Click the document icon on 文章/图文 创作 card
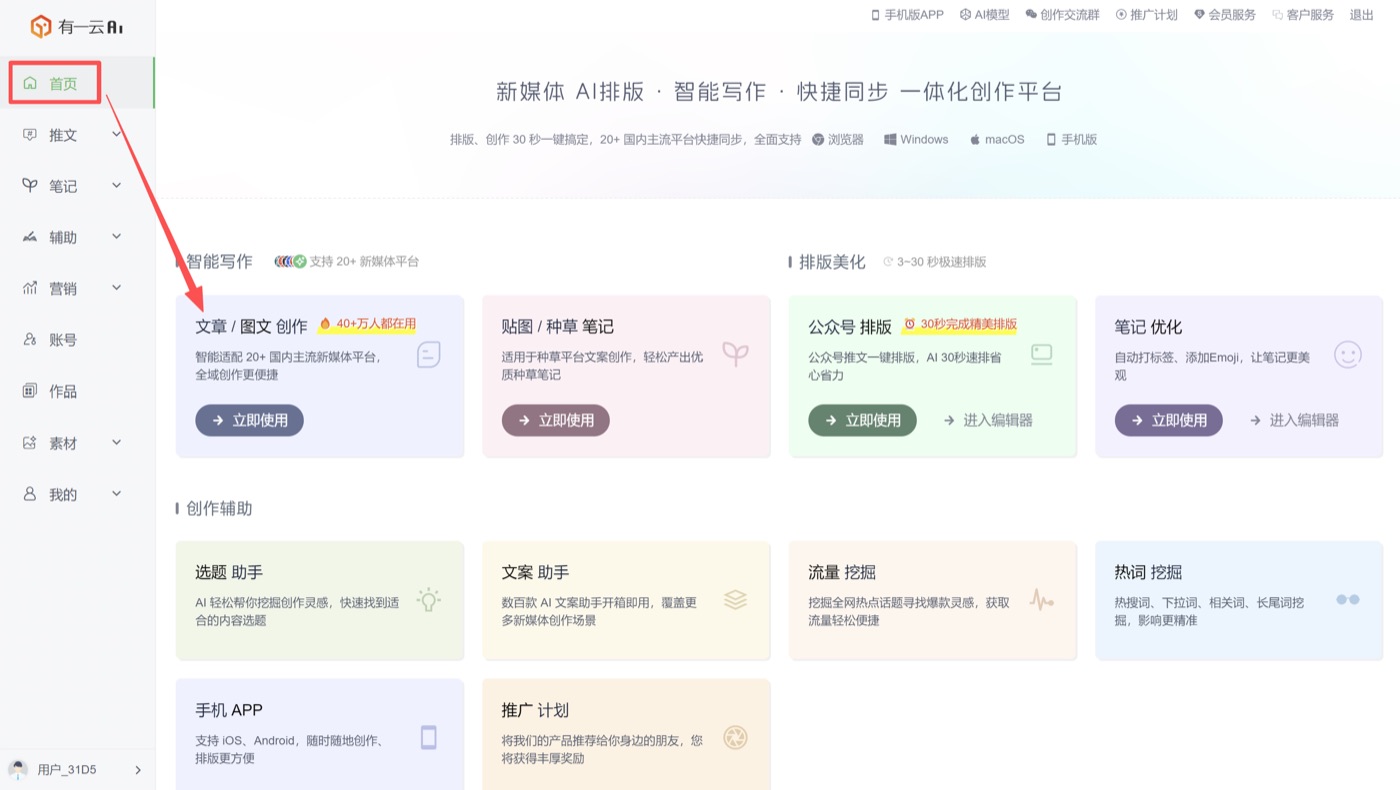 [429, 354]
